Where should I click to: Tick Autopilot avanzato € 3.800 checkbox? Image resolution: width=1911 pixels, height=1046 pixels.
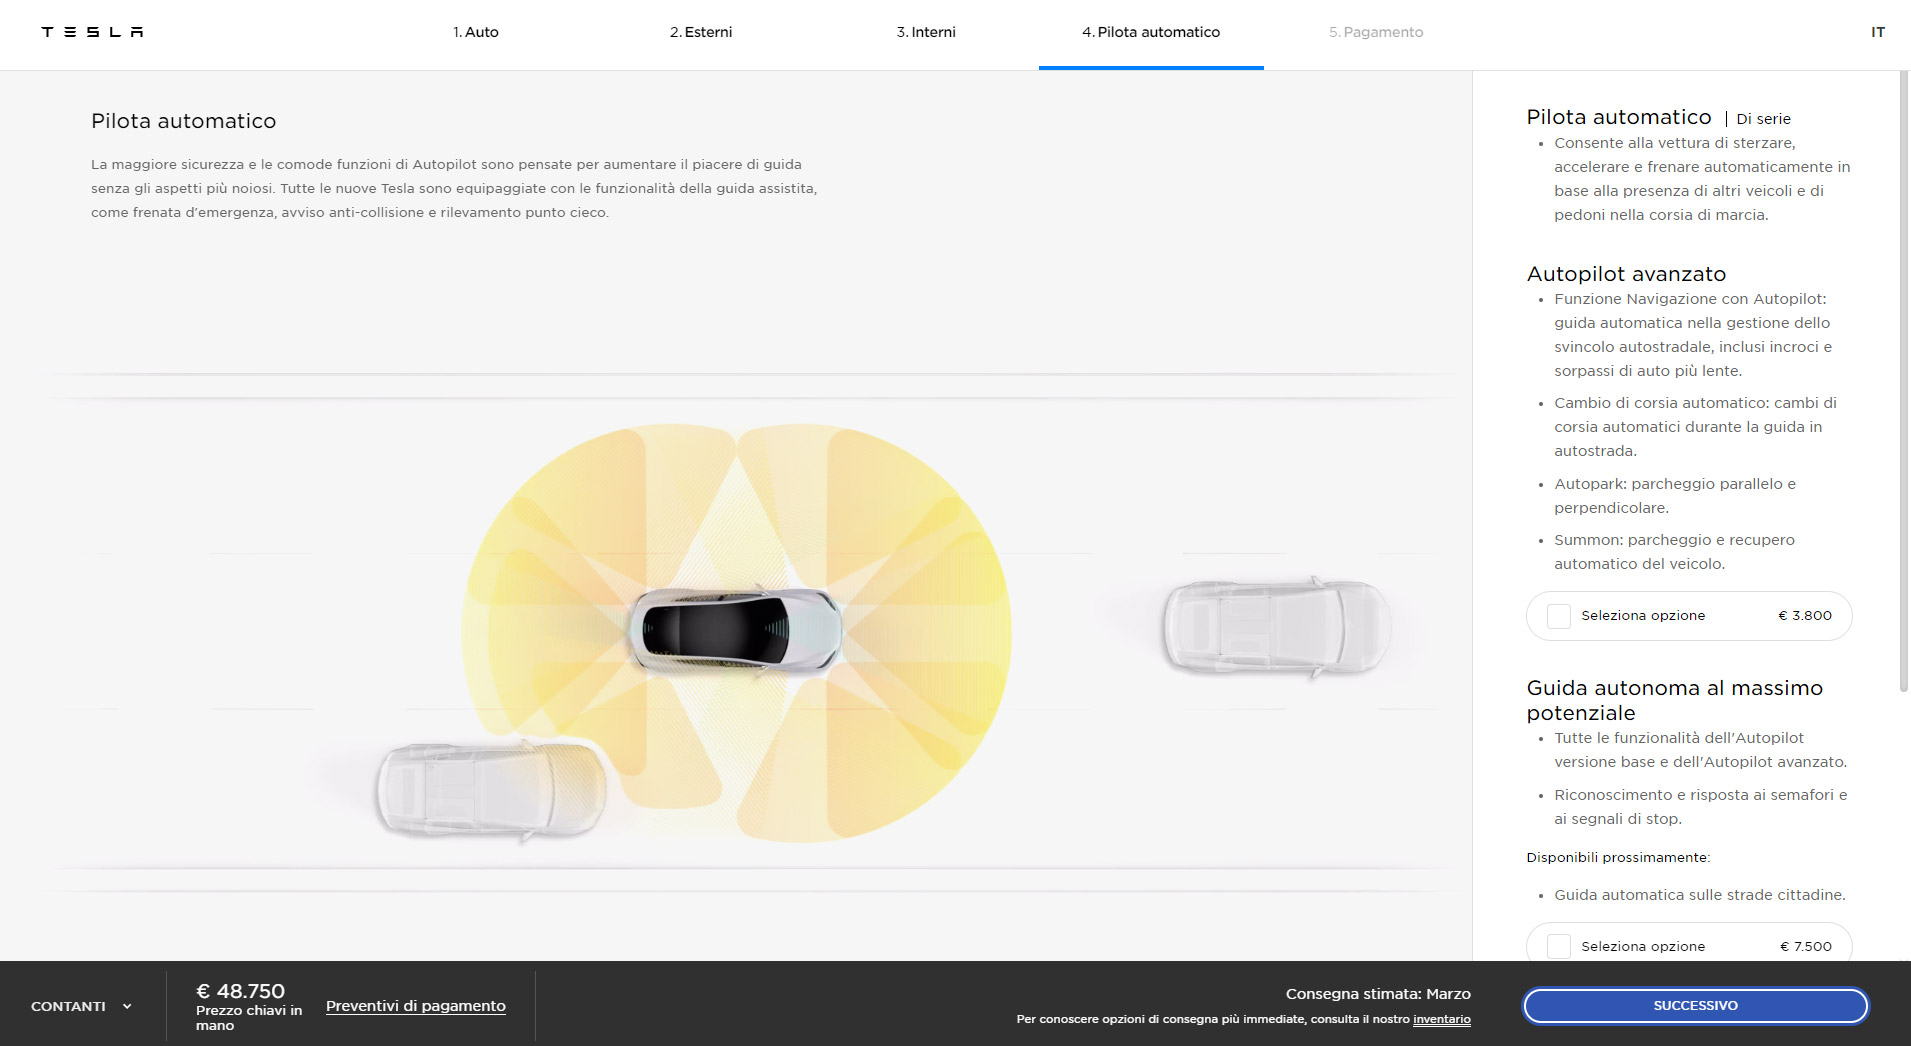pyautogui.click(x=1559, y=616)
